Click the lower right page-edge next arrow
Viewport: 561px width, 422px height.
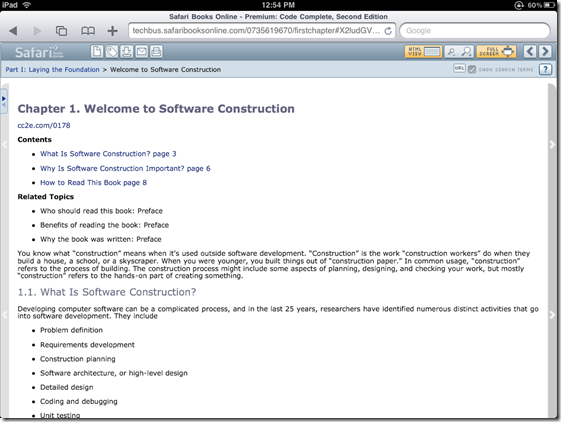pos(552,315)
